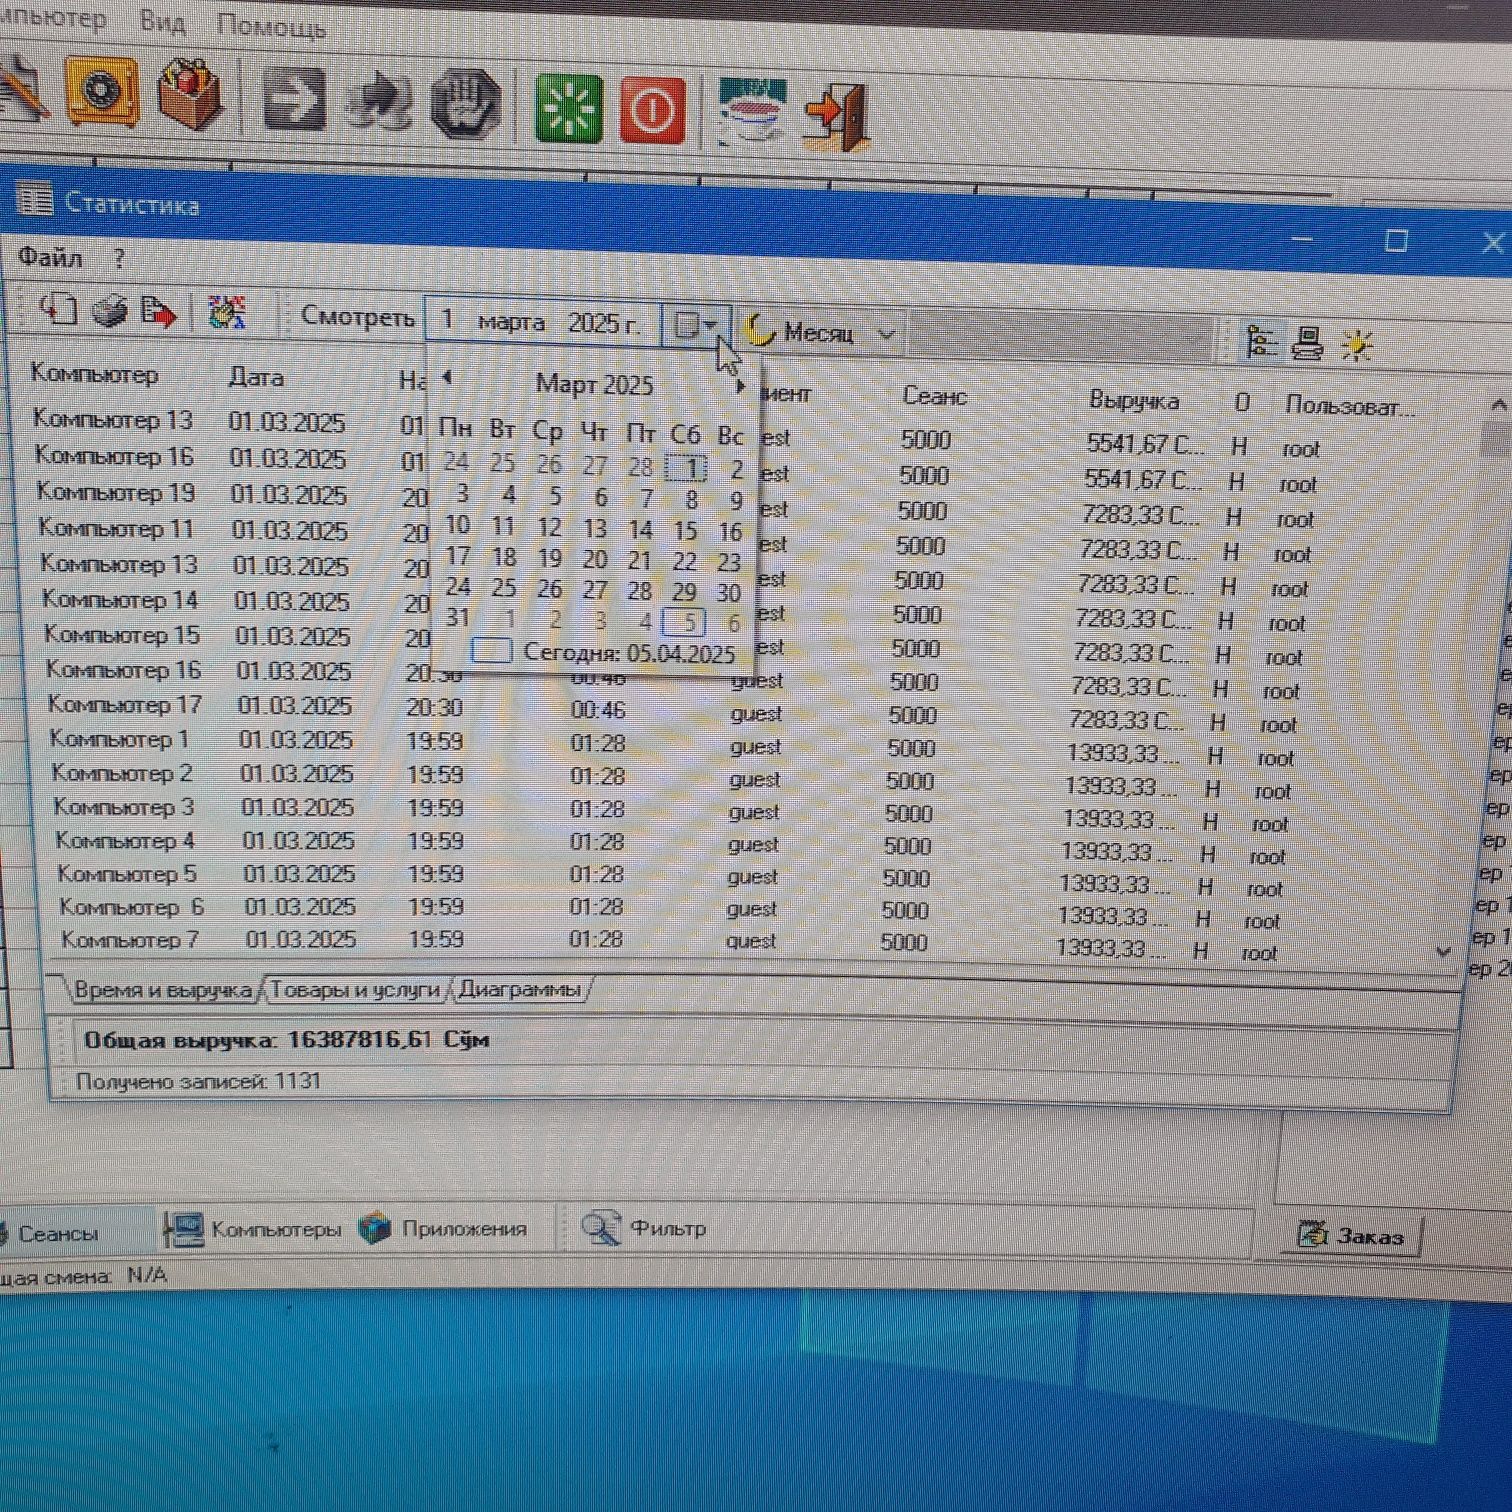1512x1512 pixels.
Task: Click the safe icon in the main toolbar
Action: click(x=100, y=92)
